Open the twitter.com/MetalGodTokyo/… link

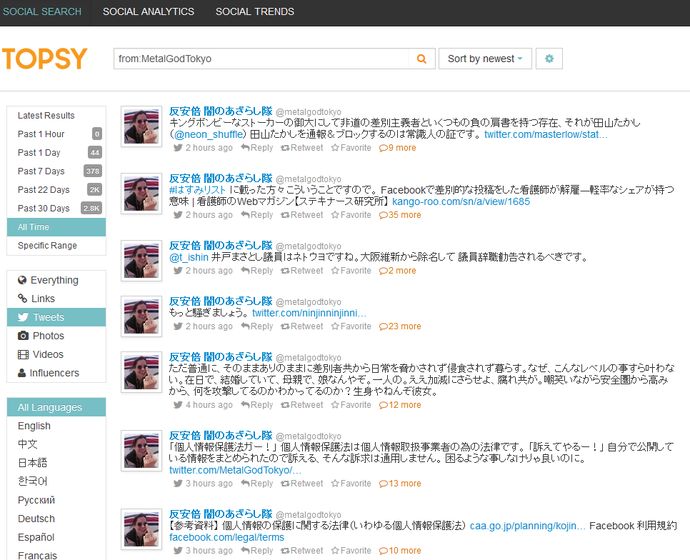coord(235,470)
